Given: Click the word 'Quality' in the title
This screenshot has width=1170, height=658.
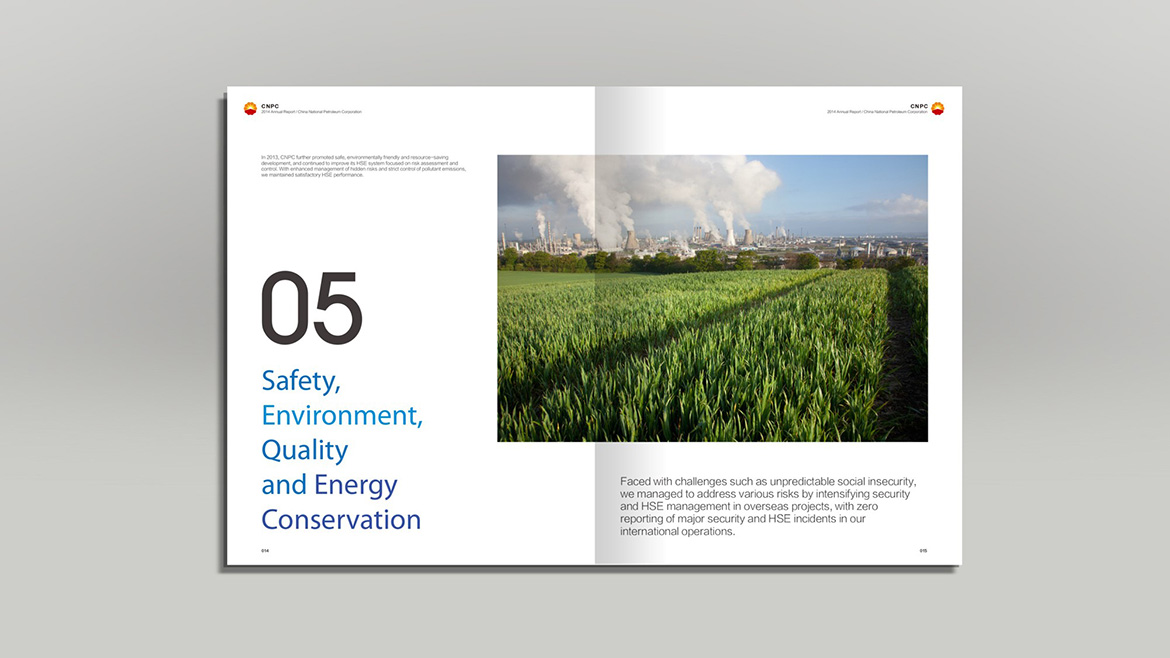Looking at the screenshot, I should point(304,451).
